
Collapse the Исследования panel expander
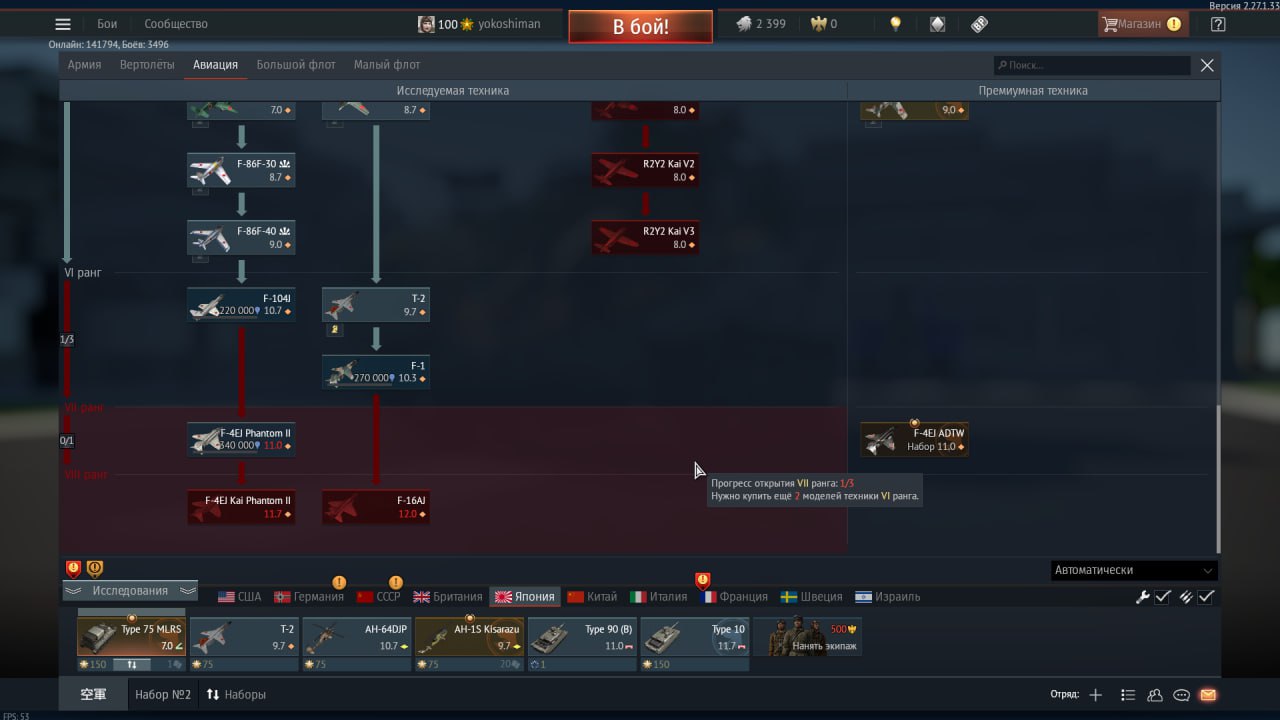tap(130, 591)
